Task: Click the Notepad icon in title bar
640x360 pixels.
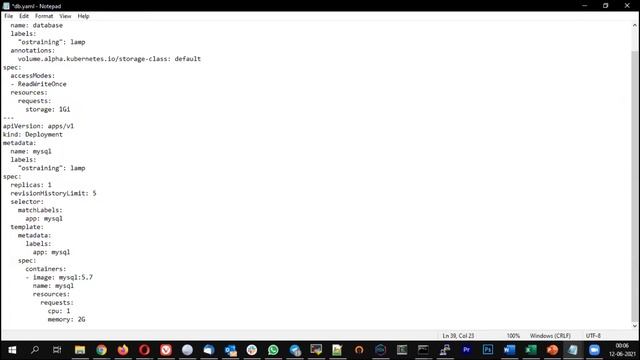Action: click(x=6, y=6)
